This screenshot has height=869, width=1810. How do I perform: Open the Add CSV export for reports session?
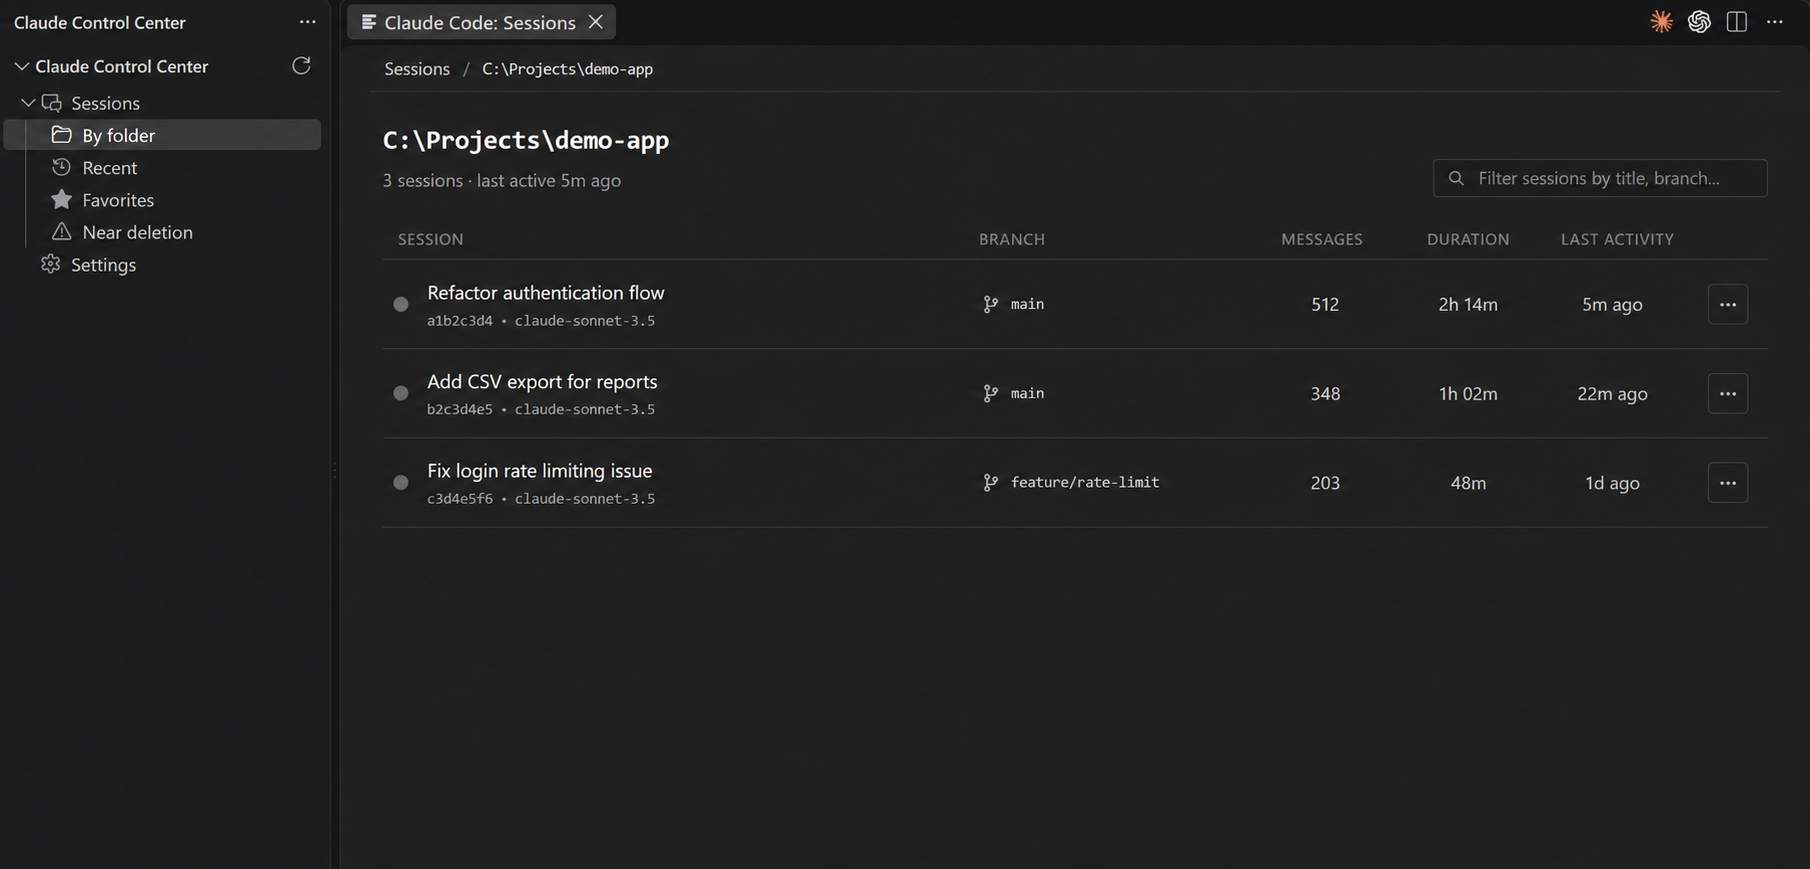[542, 382]
